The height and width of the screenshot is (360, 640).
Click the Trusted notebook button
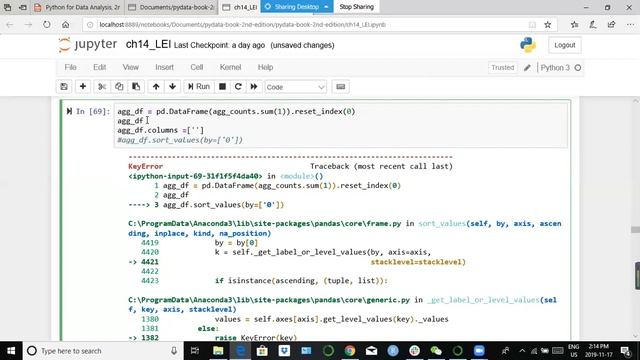pos(502,68)
